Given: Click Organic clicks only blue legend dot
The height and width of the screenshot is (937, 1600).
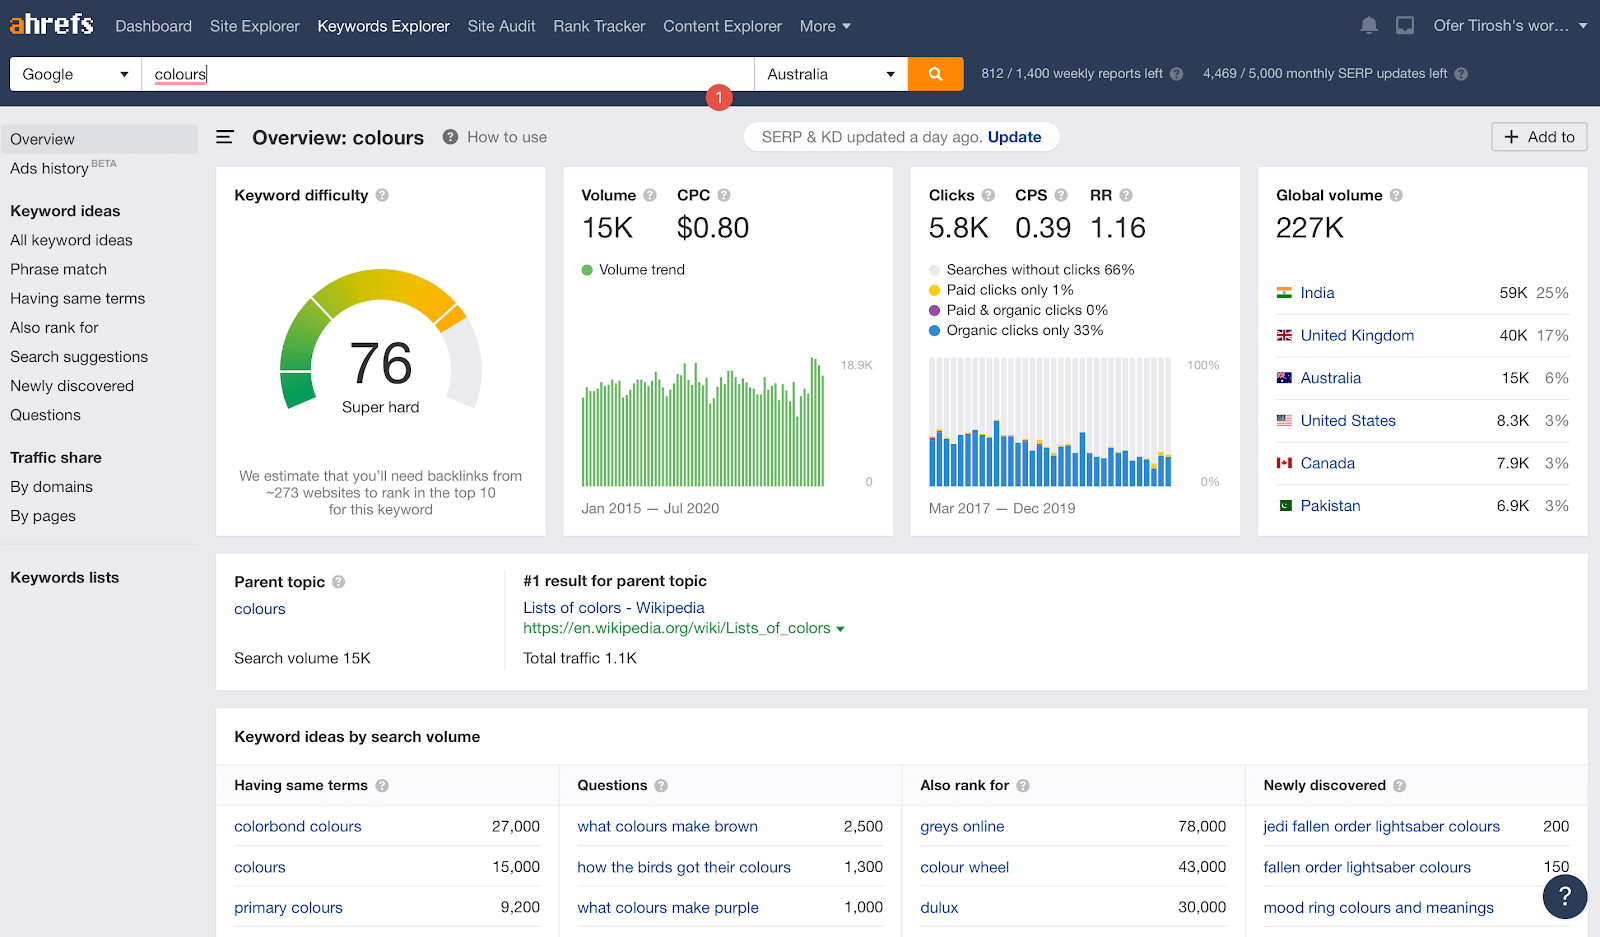Looking at the screenshot, I should click(x=935, y=331).
